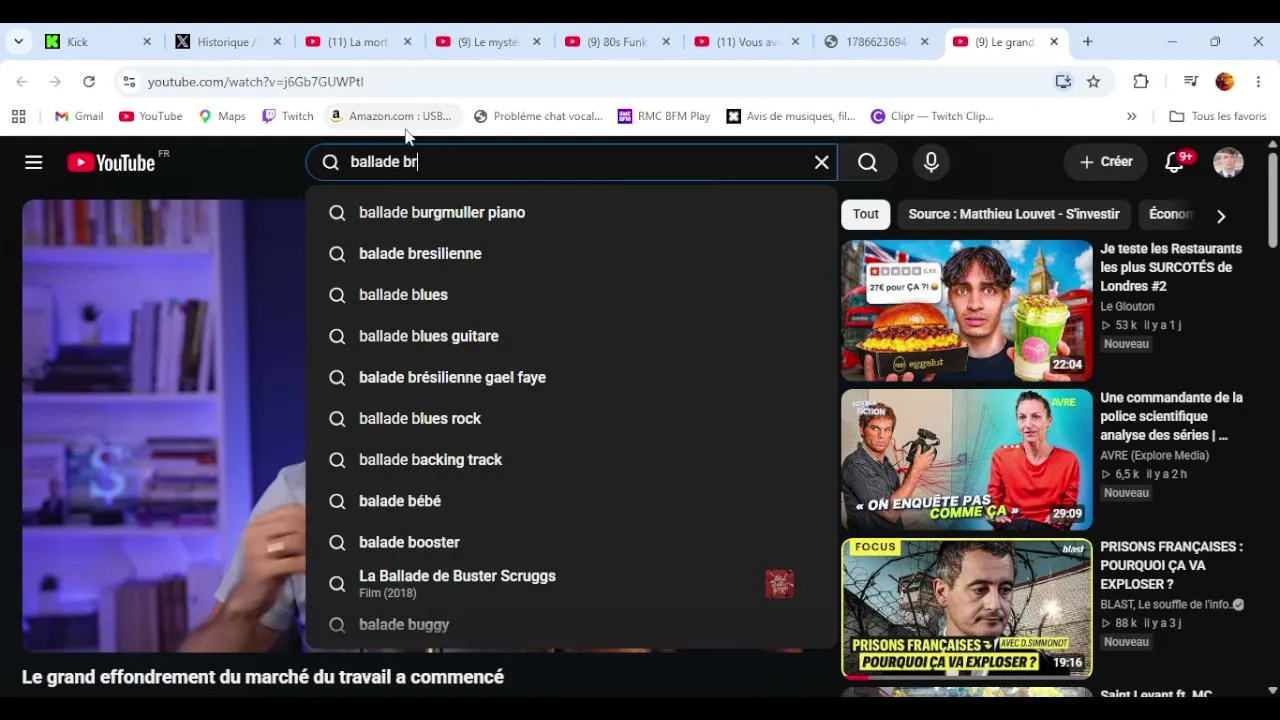Viewport: 1280px width, 720px height.
Task: Open the Le Glouton restaurants video thumbnail
Action: (967, 311)
